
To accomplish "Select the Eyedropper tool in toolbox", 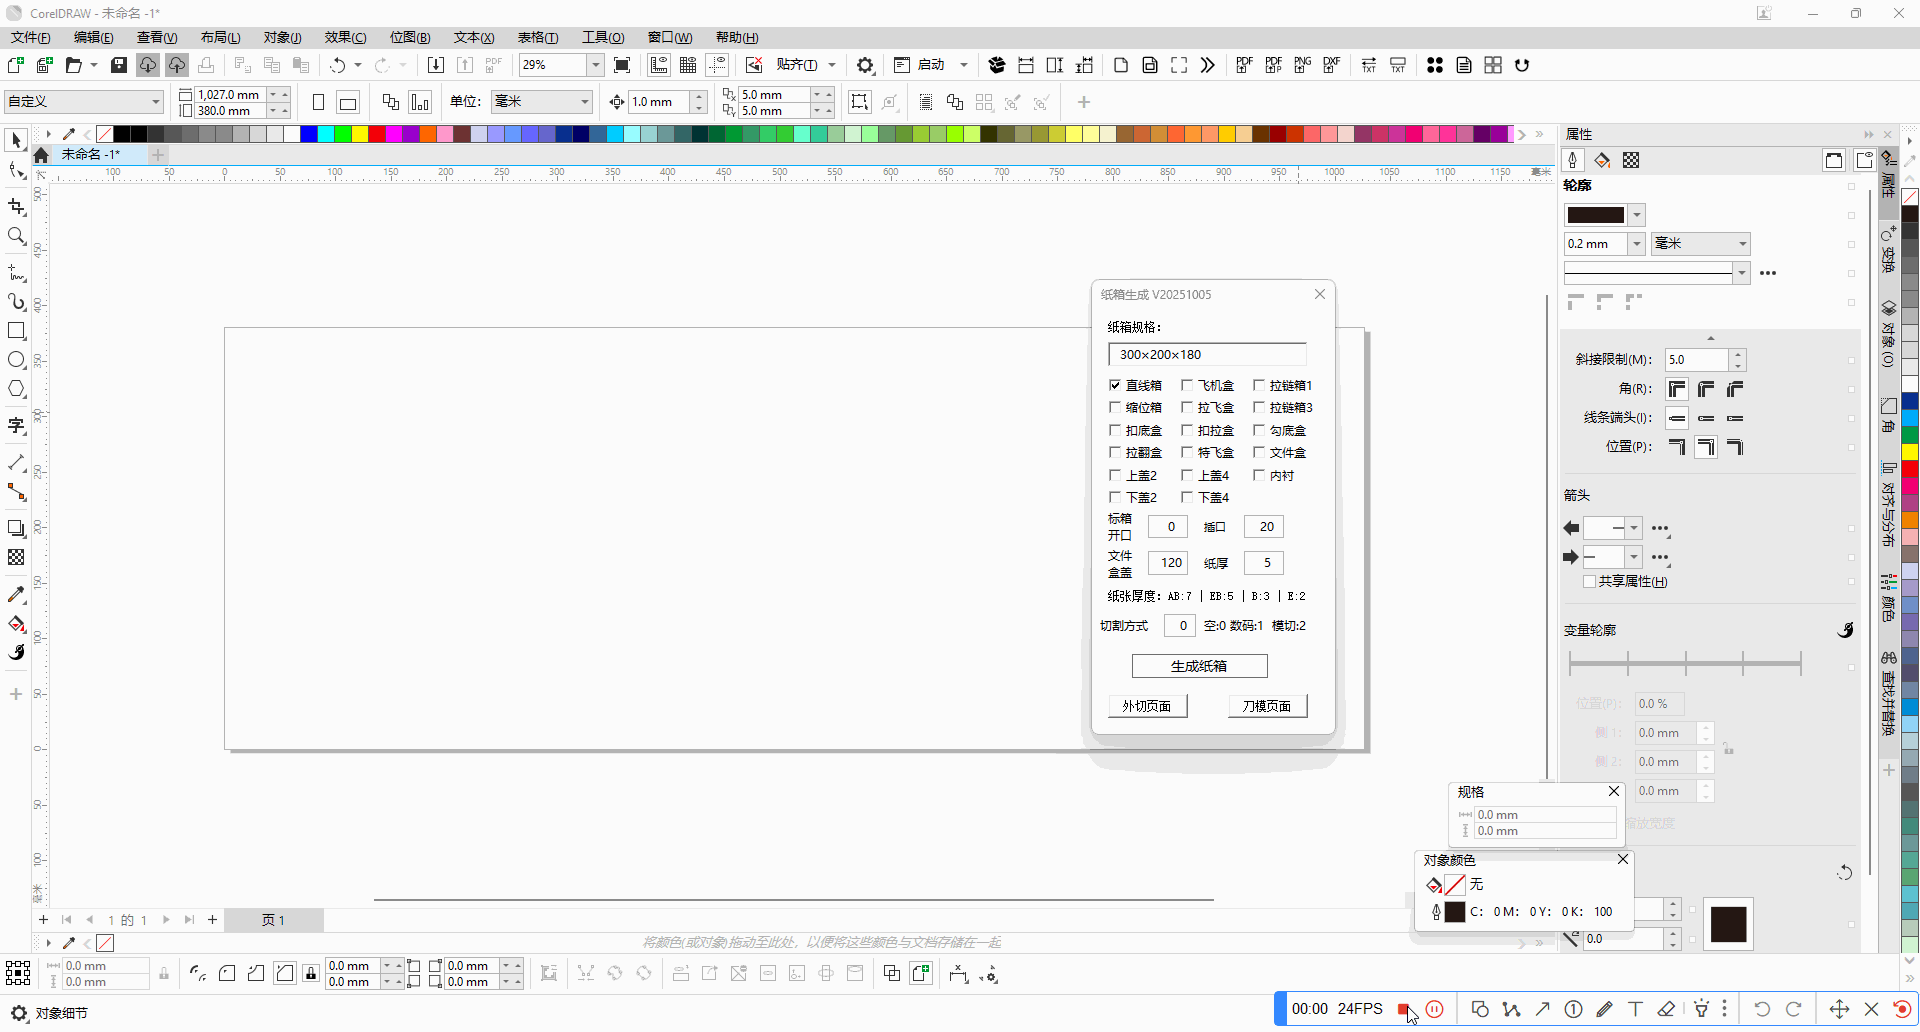I will pyautogui.click(x=16, y=595).
